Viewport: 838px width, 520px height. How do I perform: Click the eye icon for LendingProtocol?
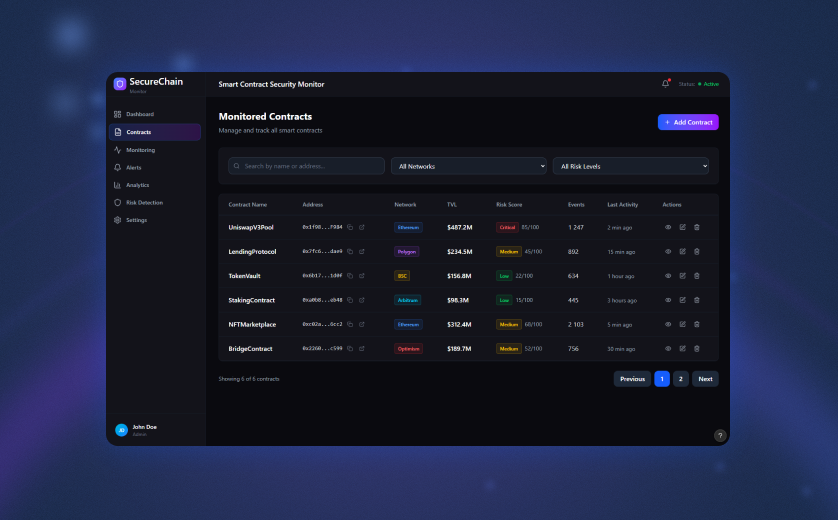[x=668, y=252]
